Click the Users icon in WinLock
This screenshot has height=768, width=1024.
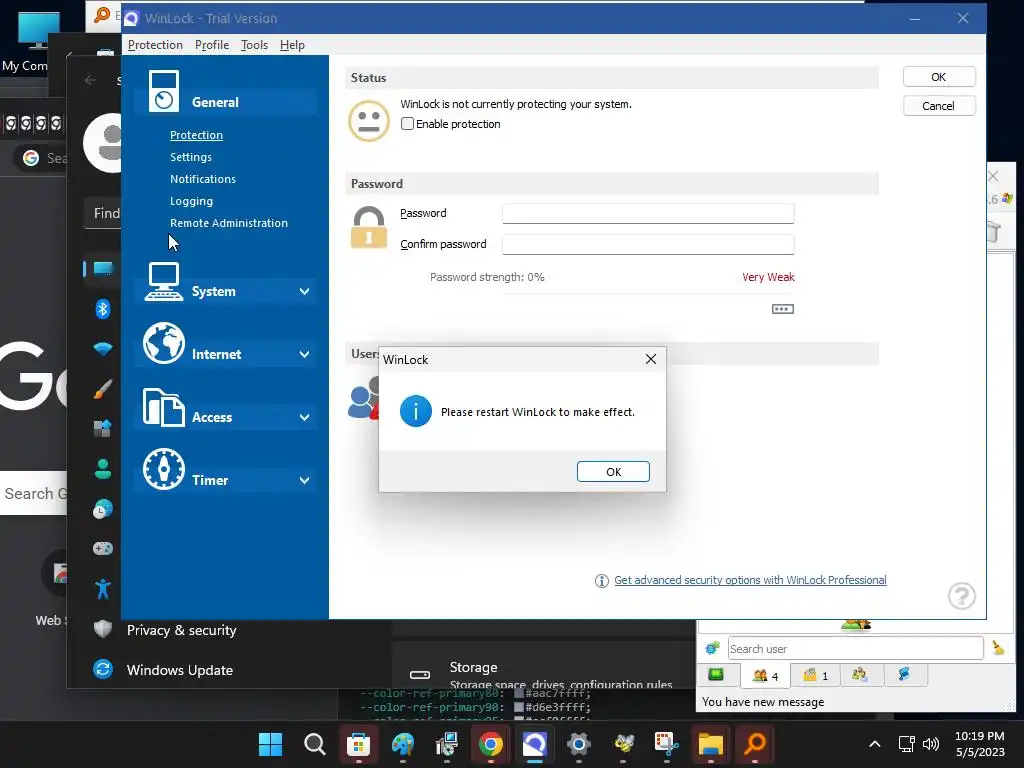pos(364,398)
